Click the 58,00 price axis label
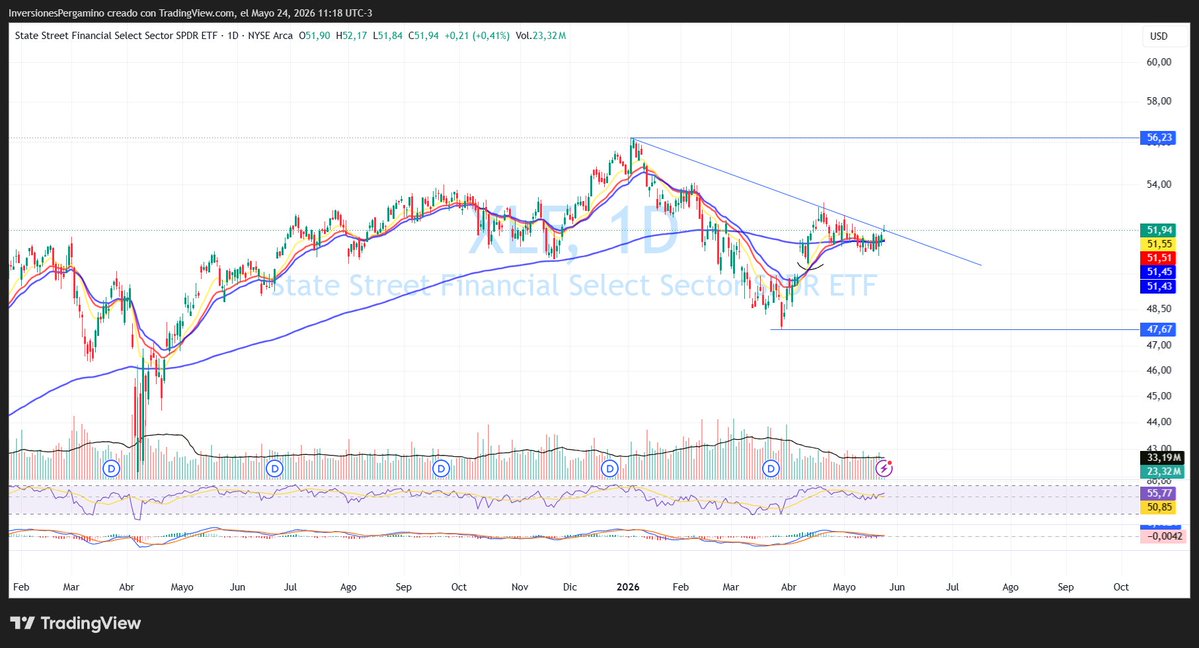 tap(1158, 101)
